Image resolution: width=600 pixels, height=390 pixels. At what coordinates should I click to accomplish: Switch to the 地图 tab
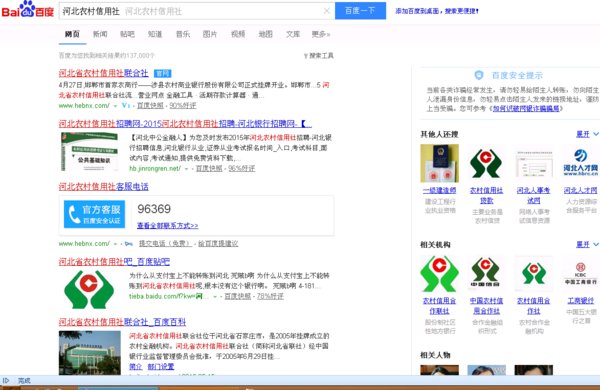pos(265,34)
